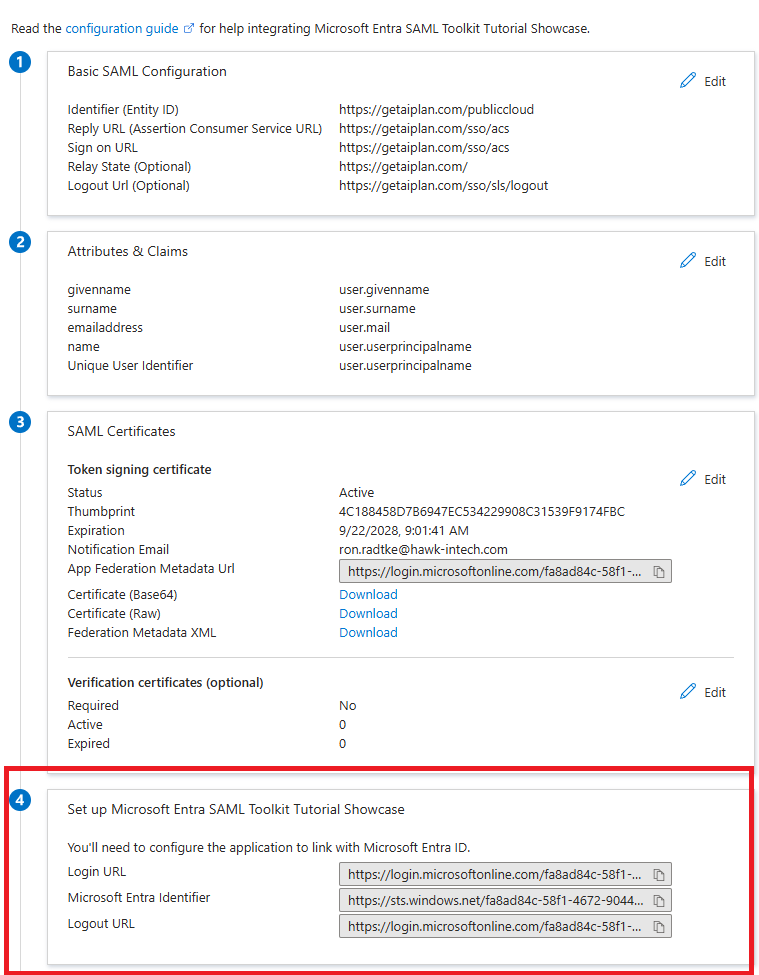Viewport: 759px width, 975px height.
Task: Download the Certificate (Base64)
Action: click(368, 595)
